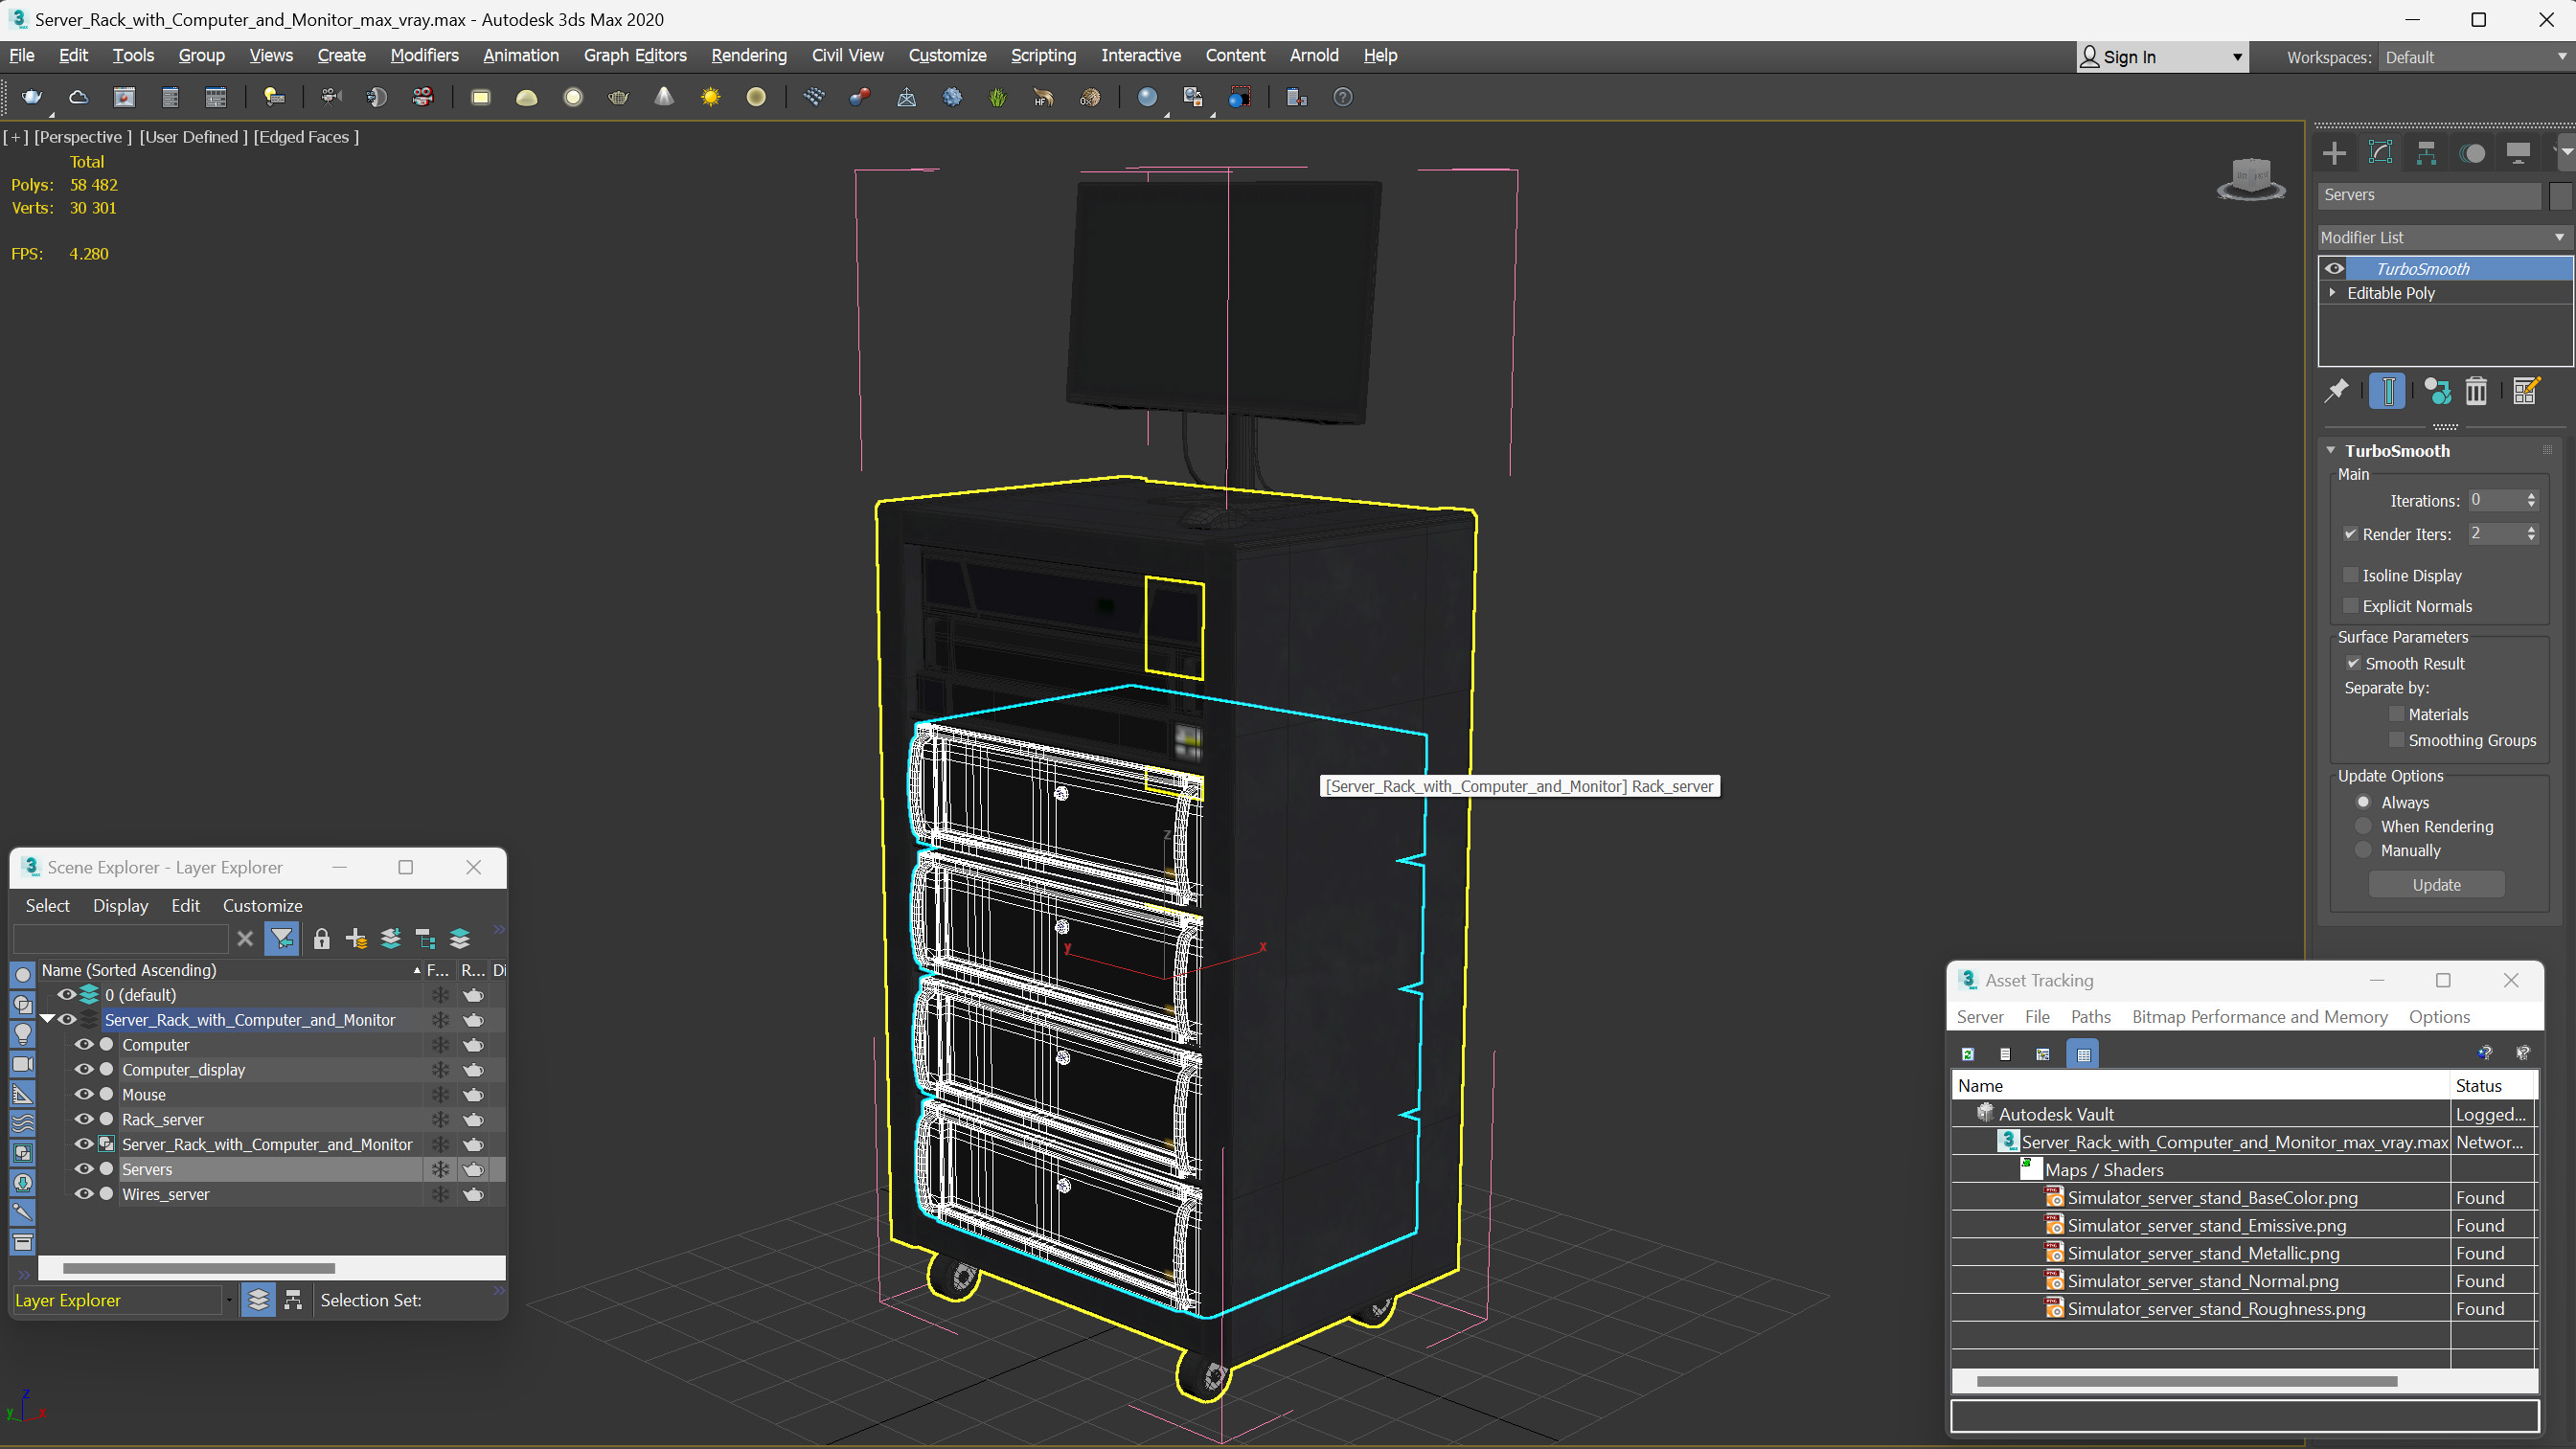
Task: Toggle filter funnel icon in Scene Explorer
Action: [x=282, y=939]
